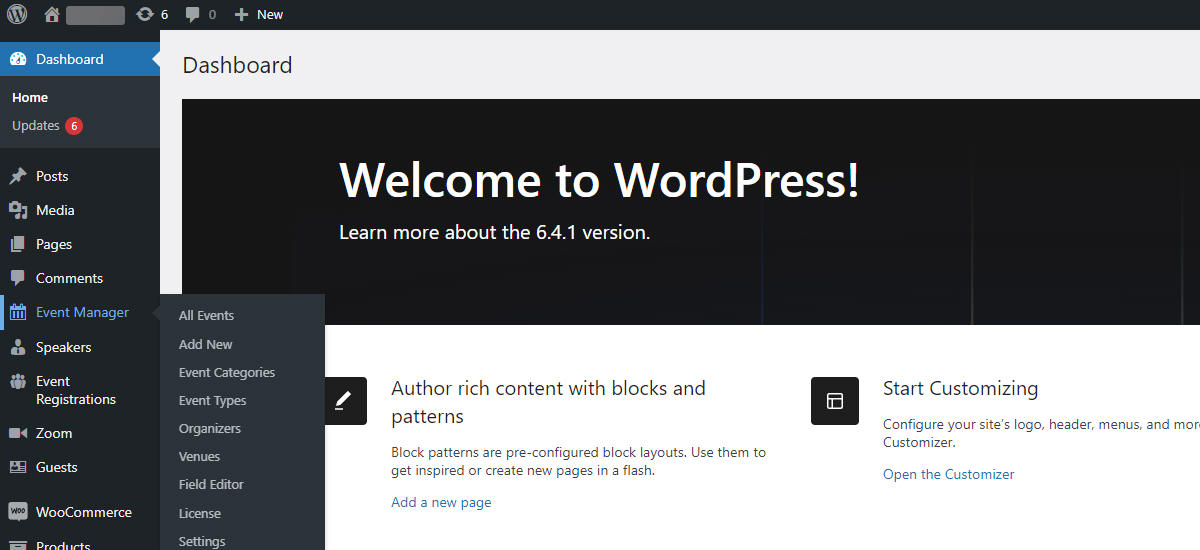The height and width of the screenshot is (550, 1200).
Task: Open the Posts menu
Action: [x=80, y=176]
